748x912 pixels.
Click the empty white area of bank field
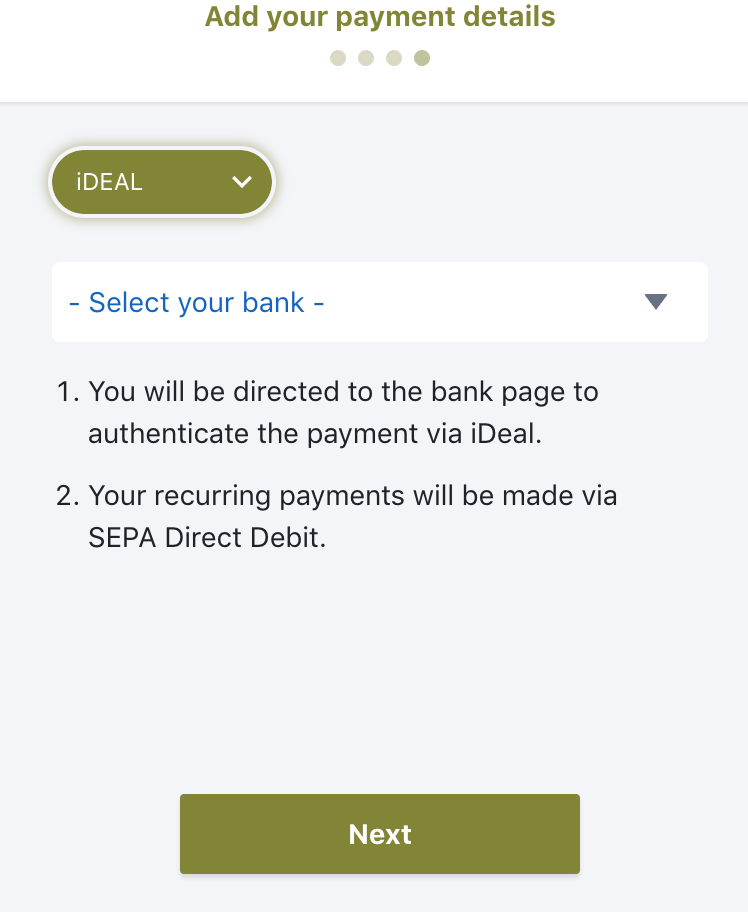[x=480, y=302]
